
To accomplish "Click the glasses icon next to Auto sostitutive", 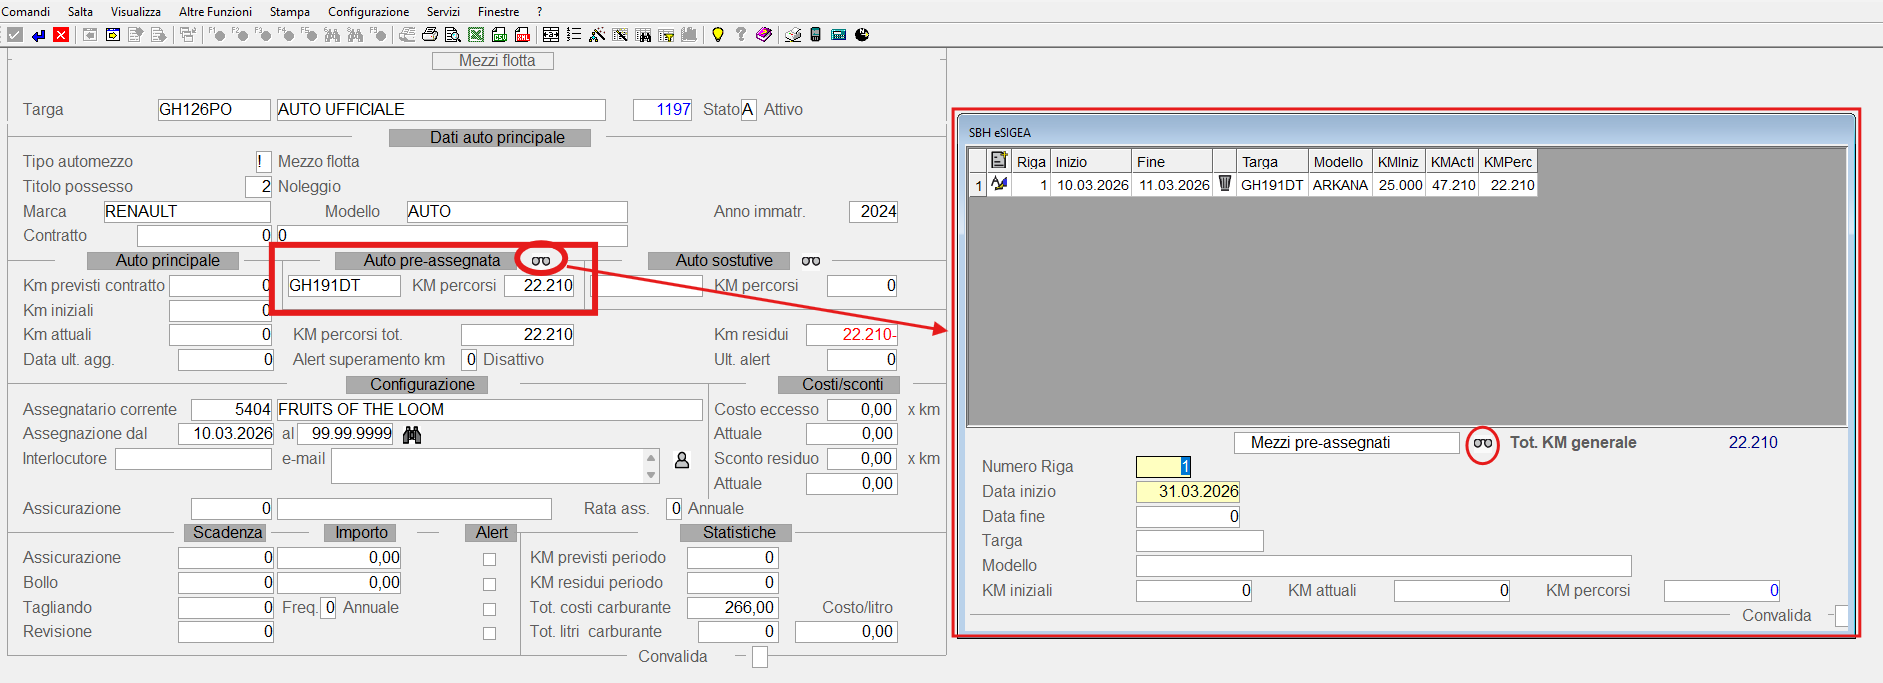I will [x=811, y=261].
